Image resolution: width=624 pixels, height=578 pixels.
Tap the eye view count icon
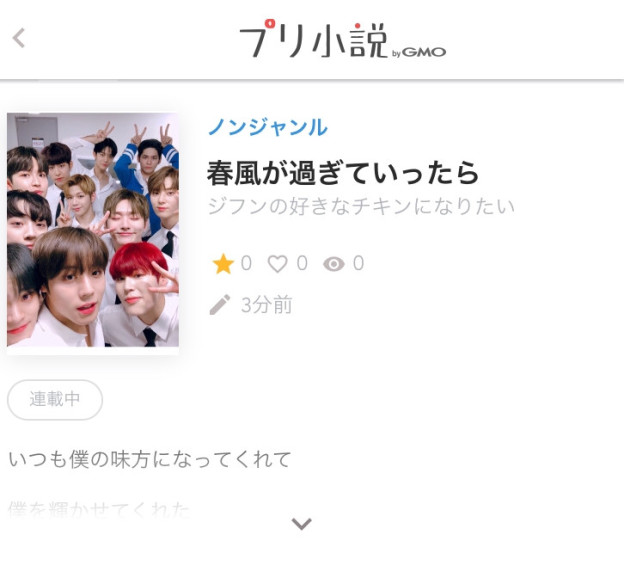pyautogui.click(x=333, y=264)
